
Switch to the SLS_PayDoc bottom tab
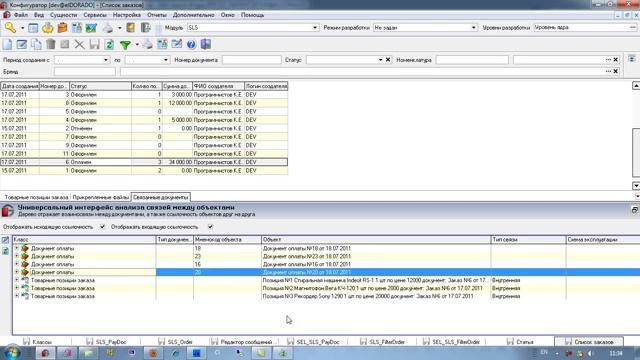[106, 342]
